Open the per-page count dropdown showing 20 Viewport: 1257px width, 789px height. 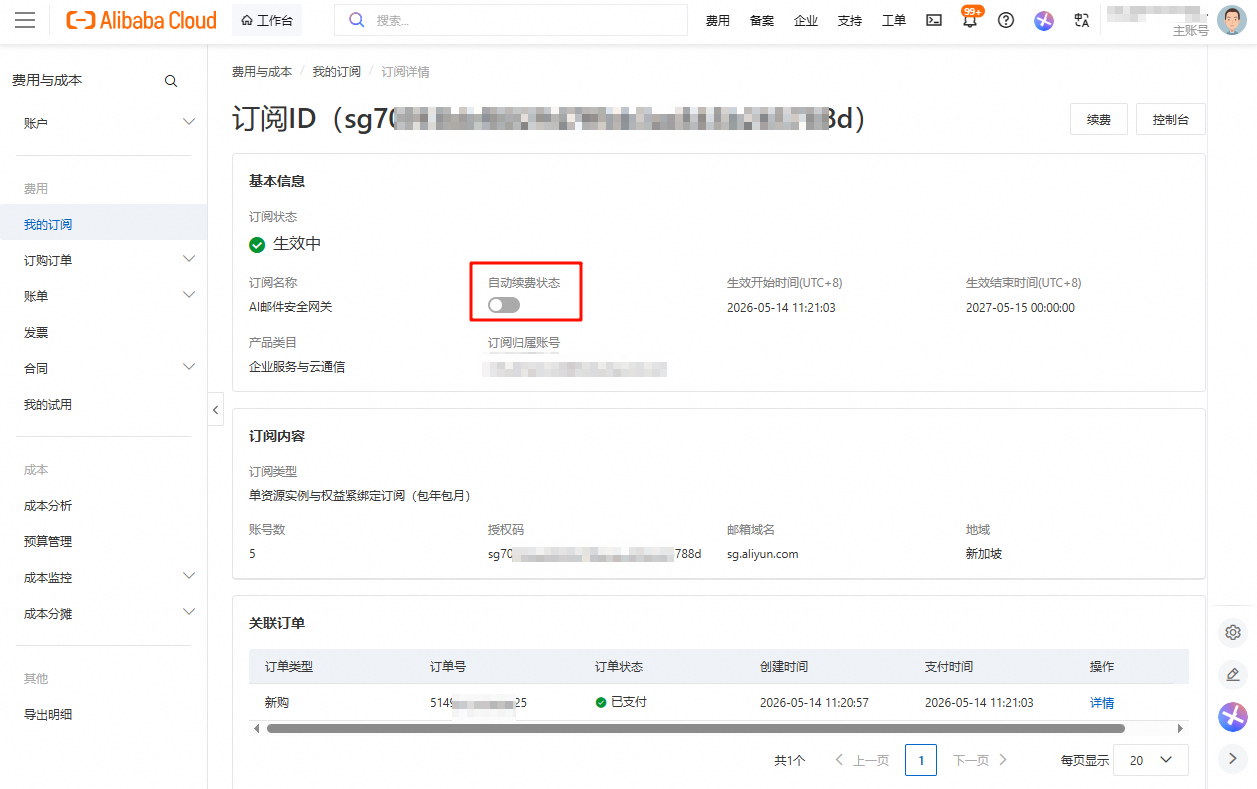(x=1151, y=760)
